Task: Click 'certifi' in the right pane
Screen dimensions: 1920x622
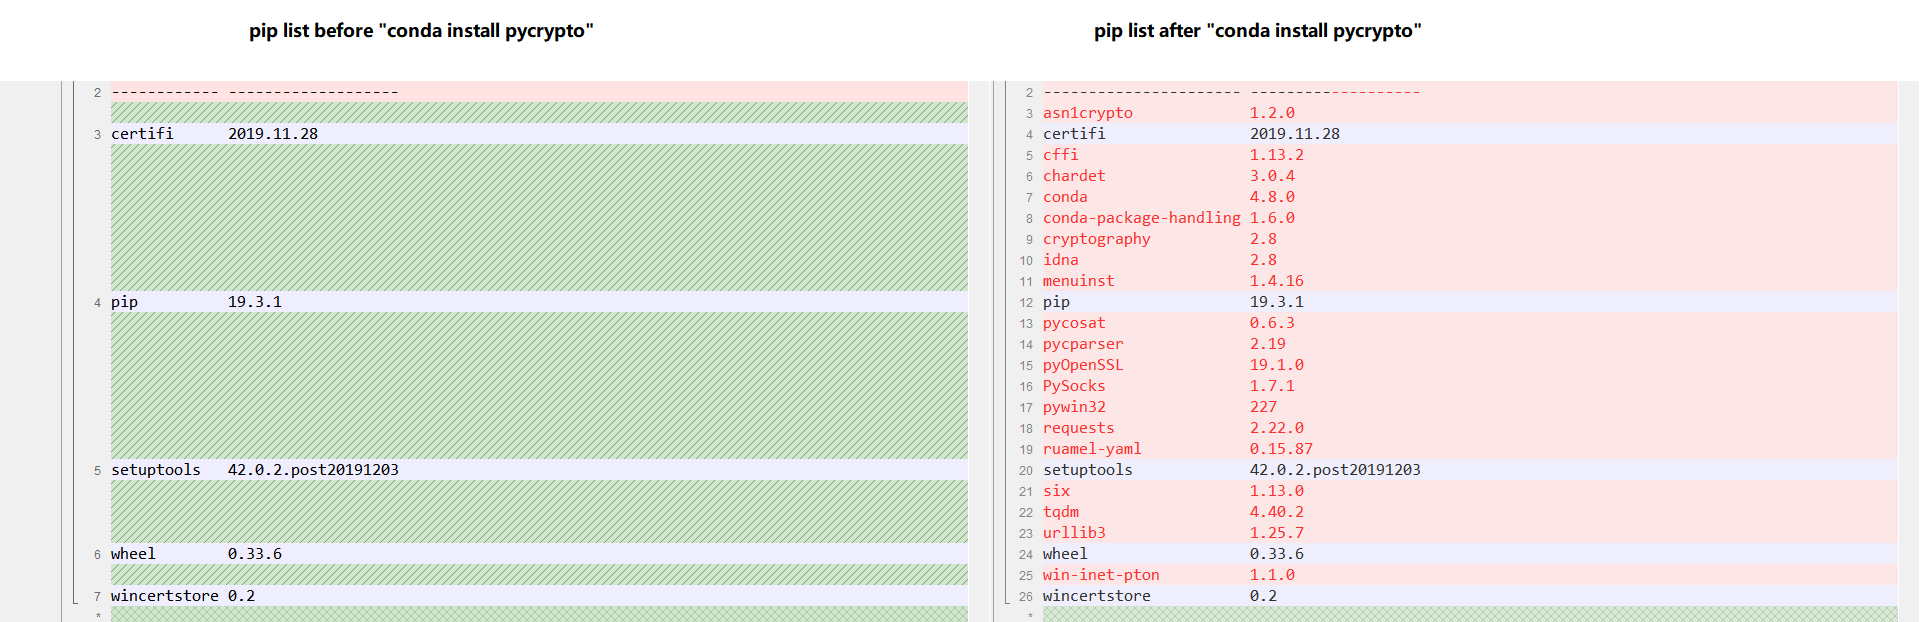Action: pyautogui.click(x=1074, y=134)
